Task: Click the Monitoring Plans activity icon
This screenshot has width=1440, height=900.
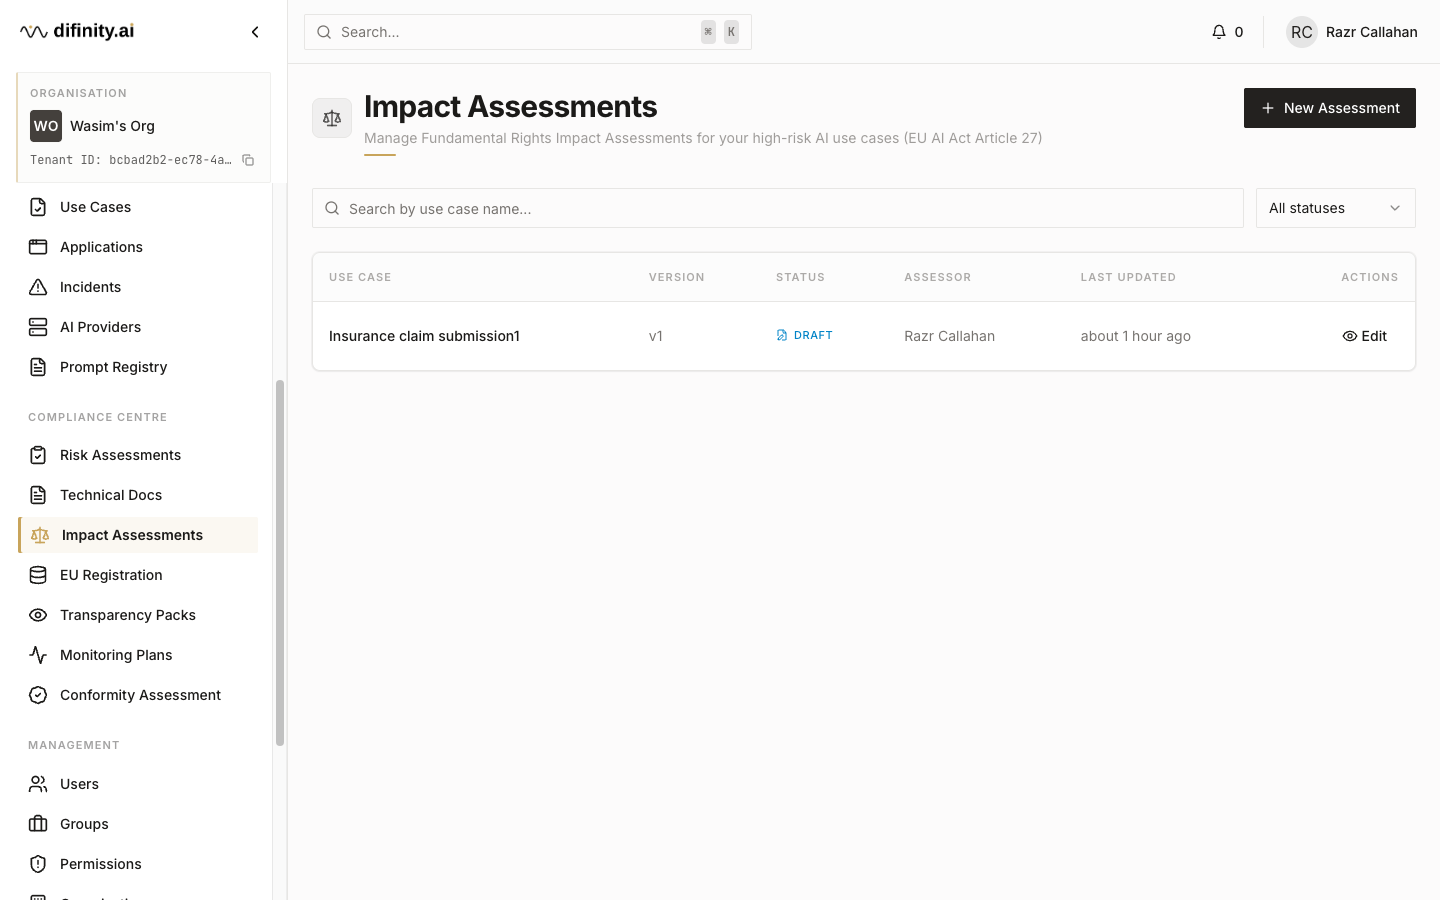Action: coord(38,655)
